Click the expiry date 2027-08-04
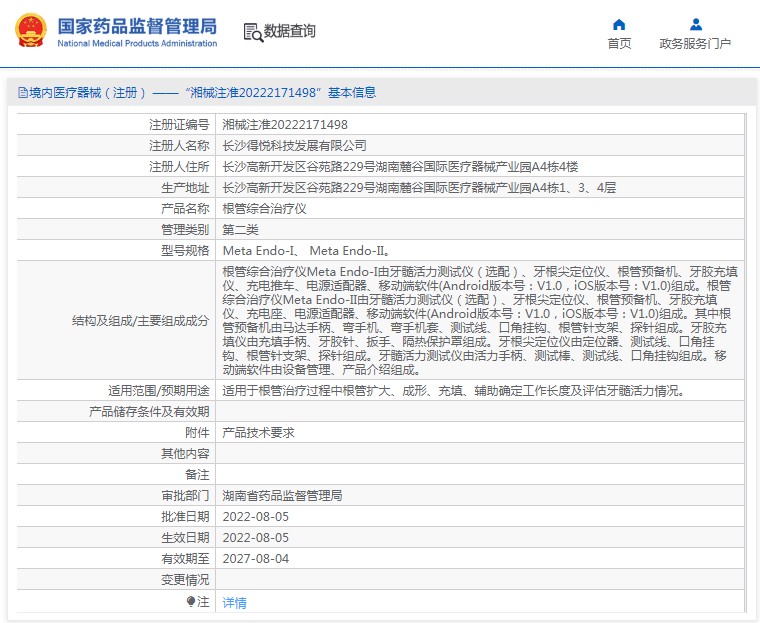The image size is (760, 623). [x=255, y=559]
